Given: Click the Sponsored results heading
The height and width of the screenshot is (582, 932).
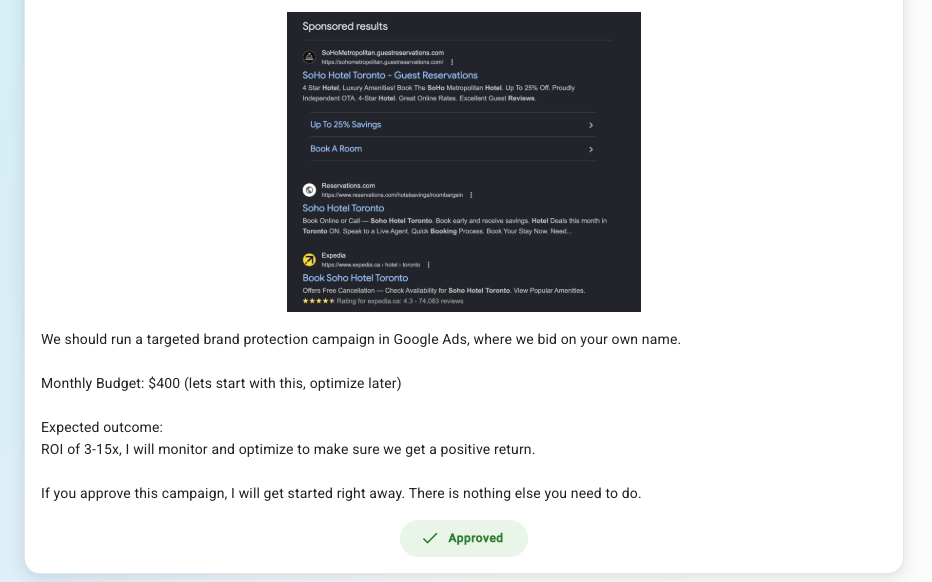Looking at the screenshot, I should coord(345,26).
